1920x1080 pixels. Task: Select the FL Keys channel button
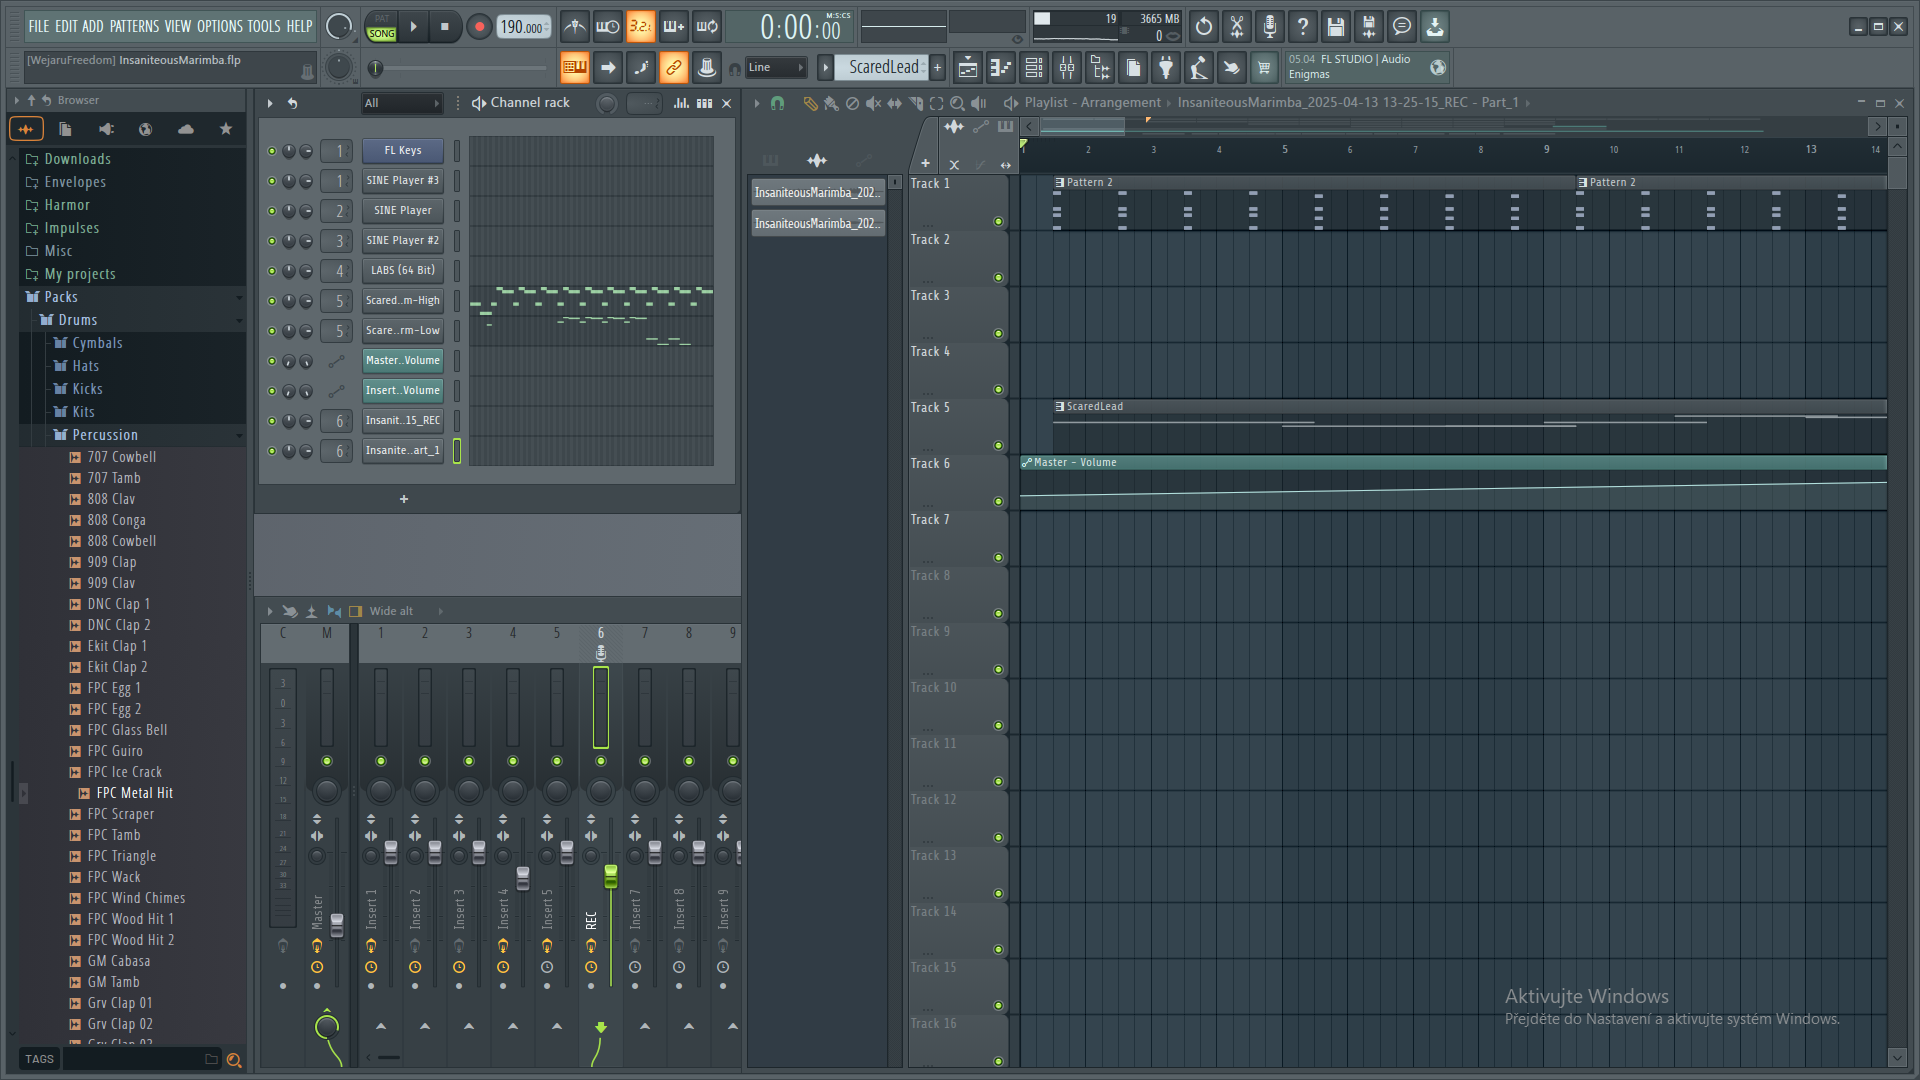click(403, 151)
